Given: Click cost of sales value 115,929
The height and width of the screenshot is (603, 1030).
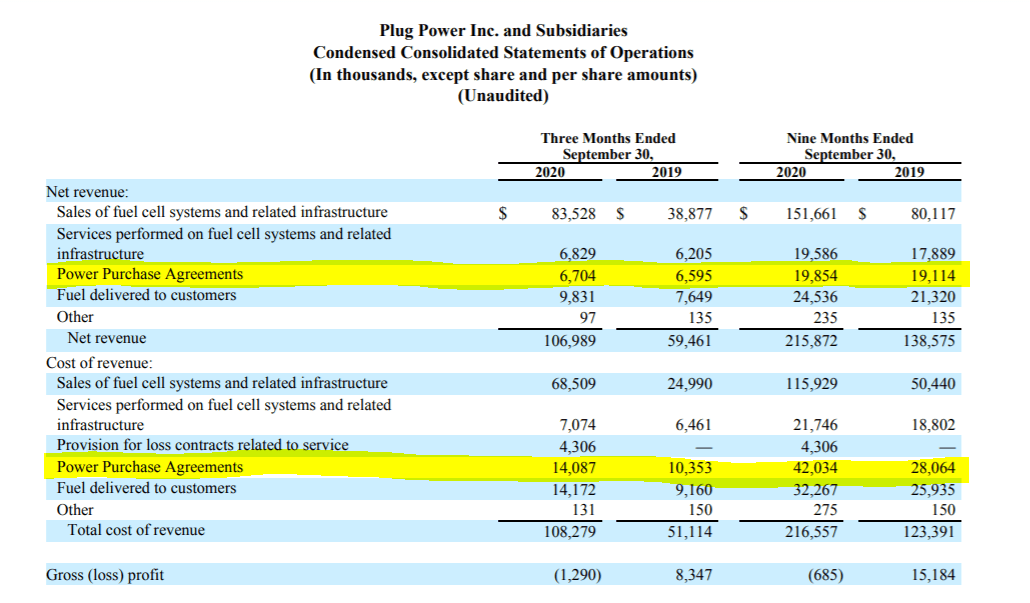Looking at the screenshot, I should (x=811, y=384).
